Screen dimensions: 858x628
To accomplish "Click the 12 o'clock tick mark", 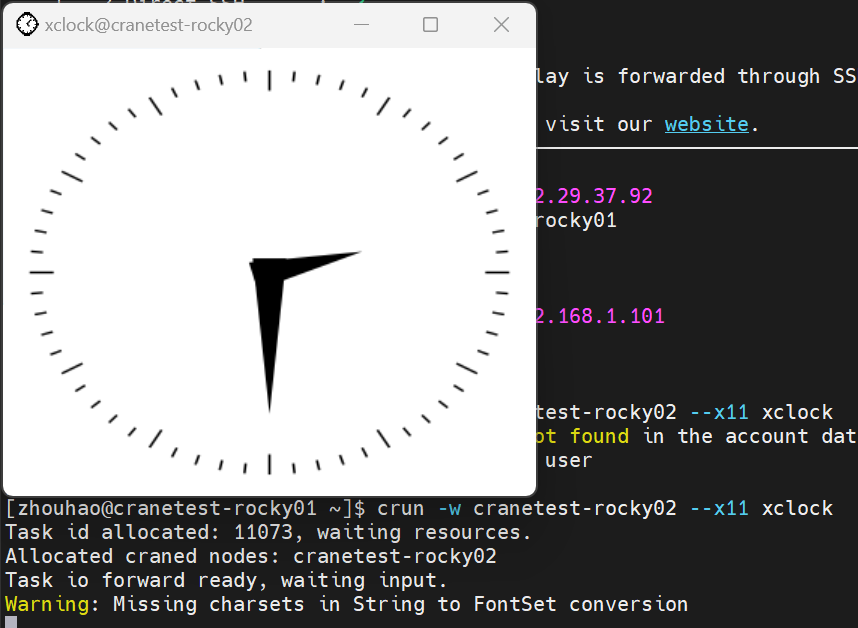I will [269, 80].
